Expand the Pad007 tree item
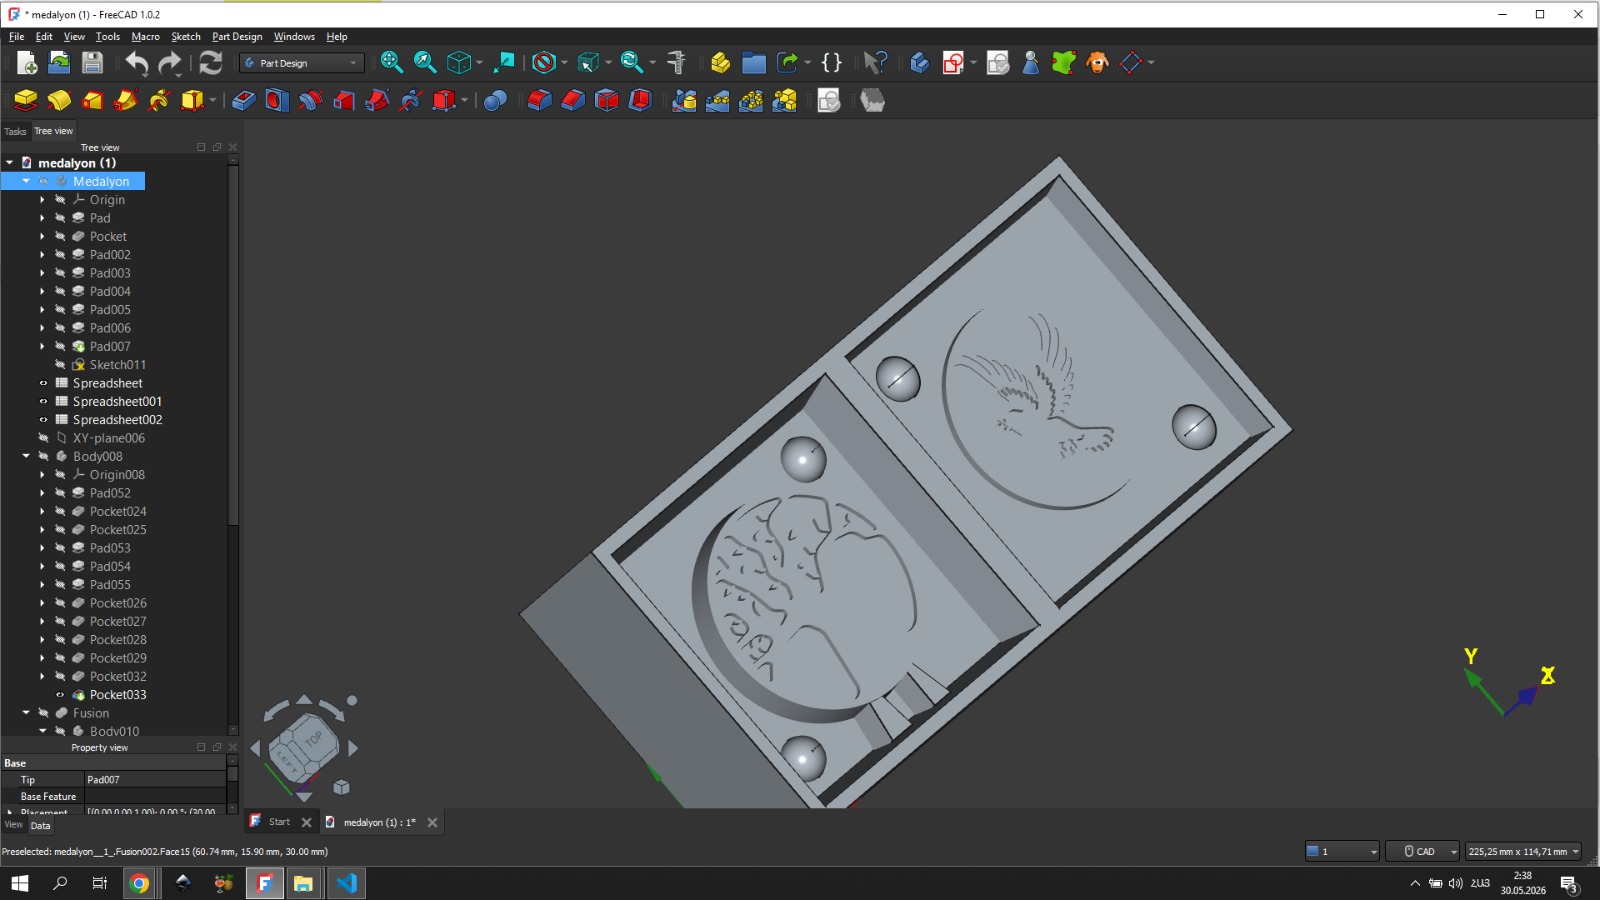This screenshot has width=1600, height=900. tap(43, 347)
